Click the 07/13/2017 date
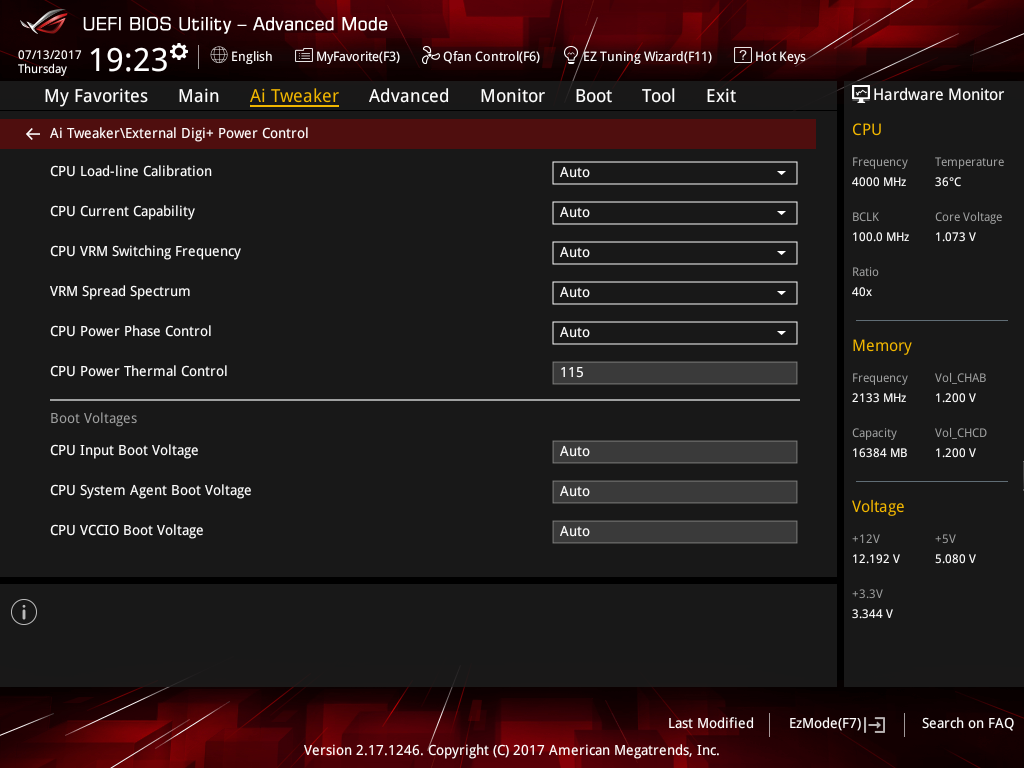The image size is (1024, 768). point(50,54)
